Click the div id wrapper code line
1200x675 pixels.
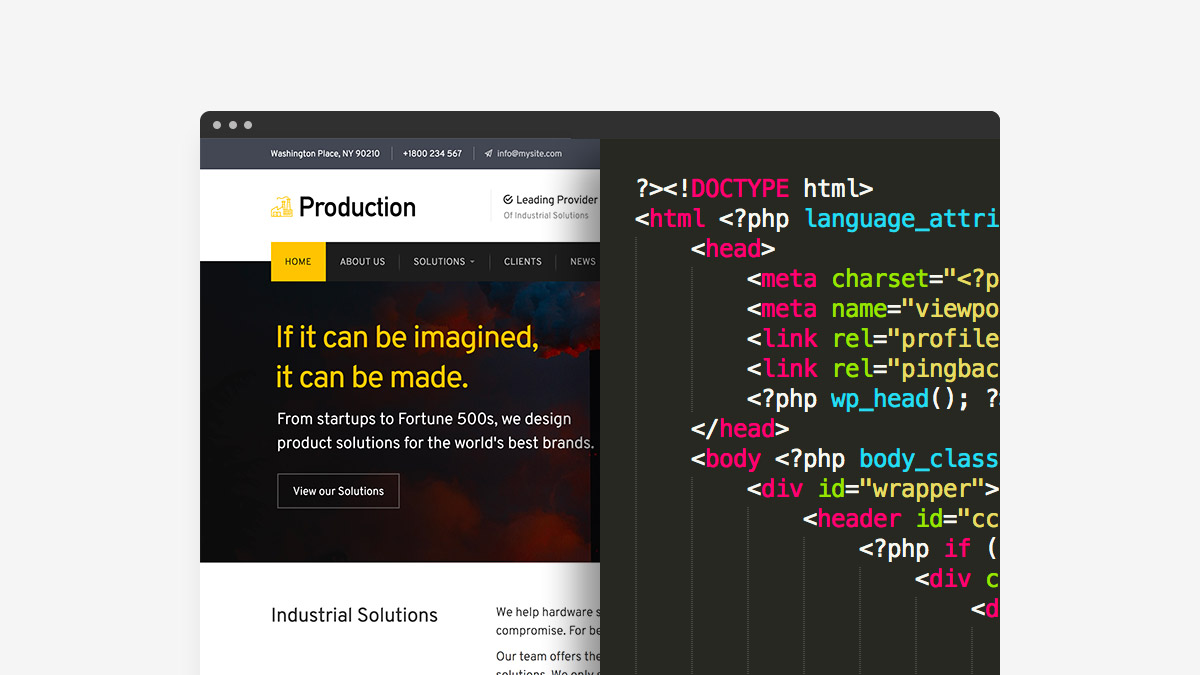point(873,488)
